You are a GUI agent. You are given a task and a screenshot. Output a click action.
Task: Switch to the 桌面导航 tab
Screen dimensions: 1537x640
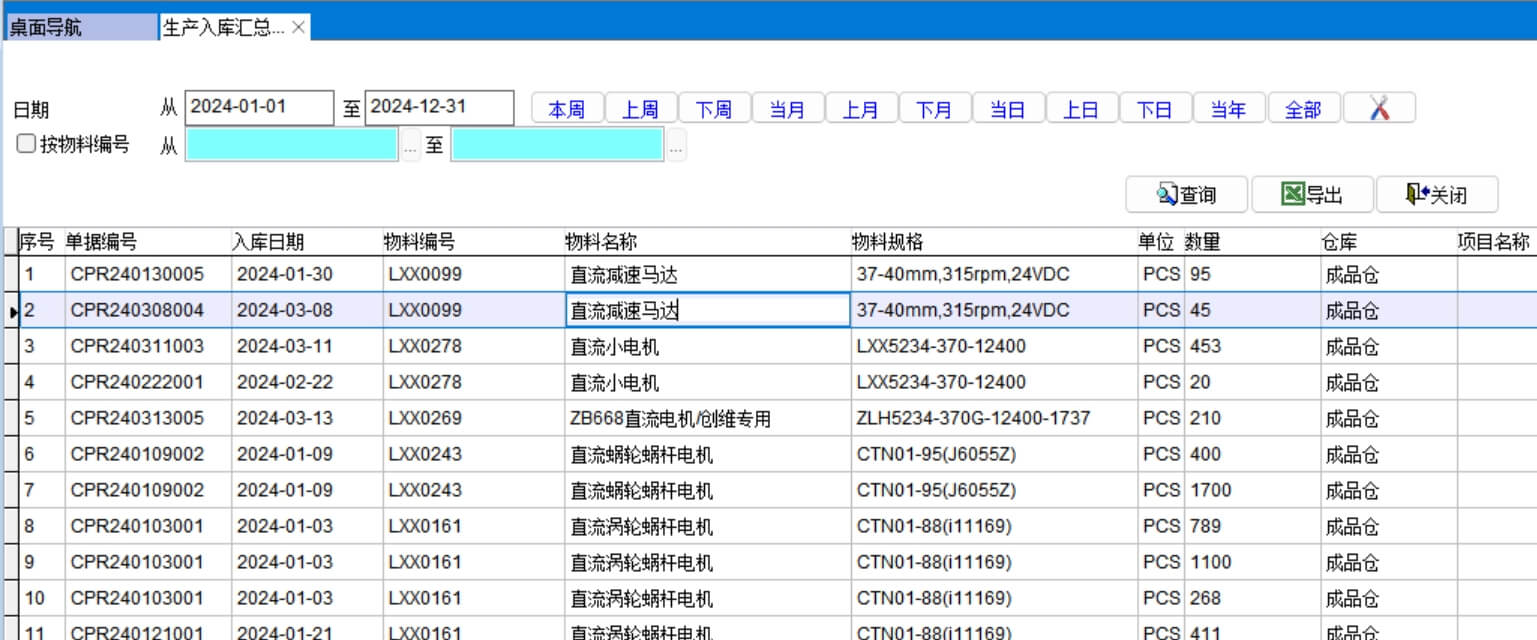click(x=80, y=28)
